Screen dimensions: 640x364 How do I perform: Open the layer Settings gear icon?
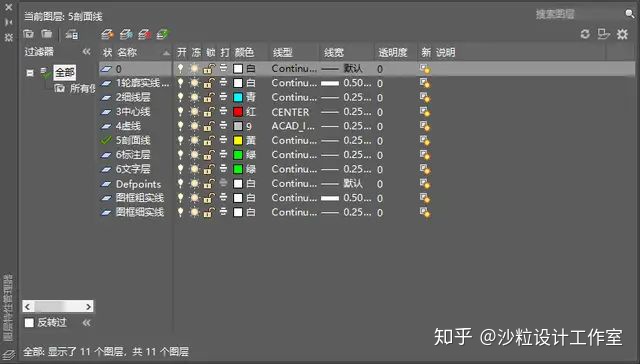[622, 34]
